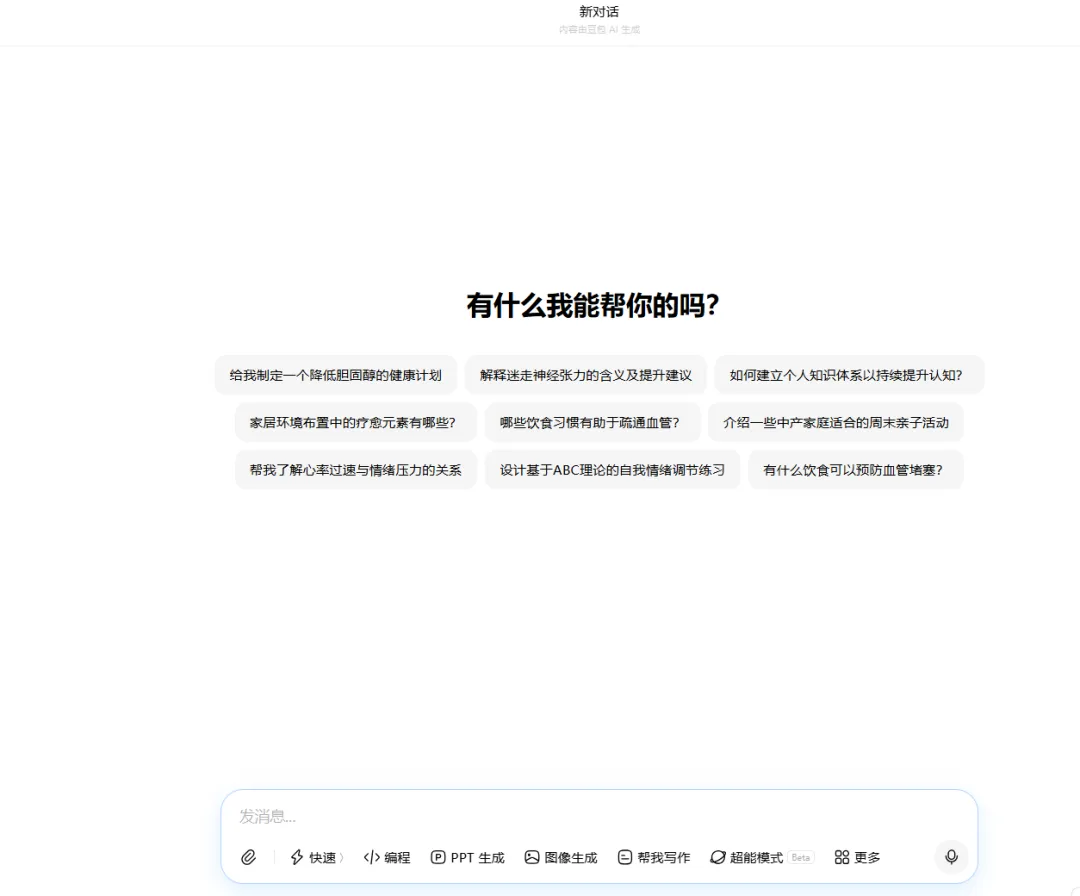Enable 超能模式 Beta mode

(762, 857)
